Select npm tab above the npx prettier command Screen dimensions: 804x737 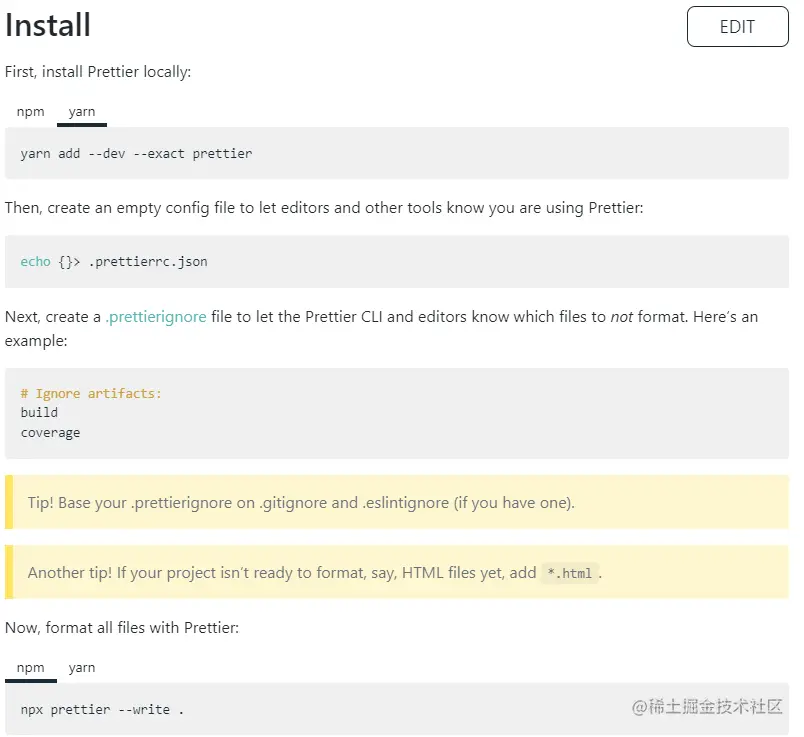31,667
